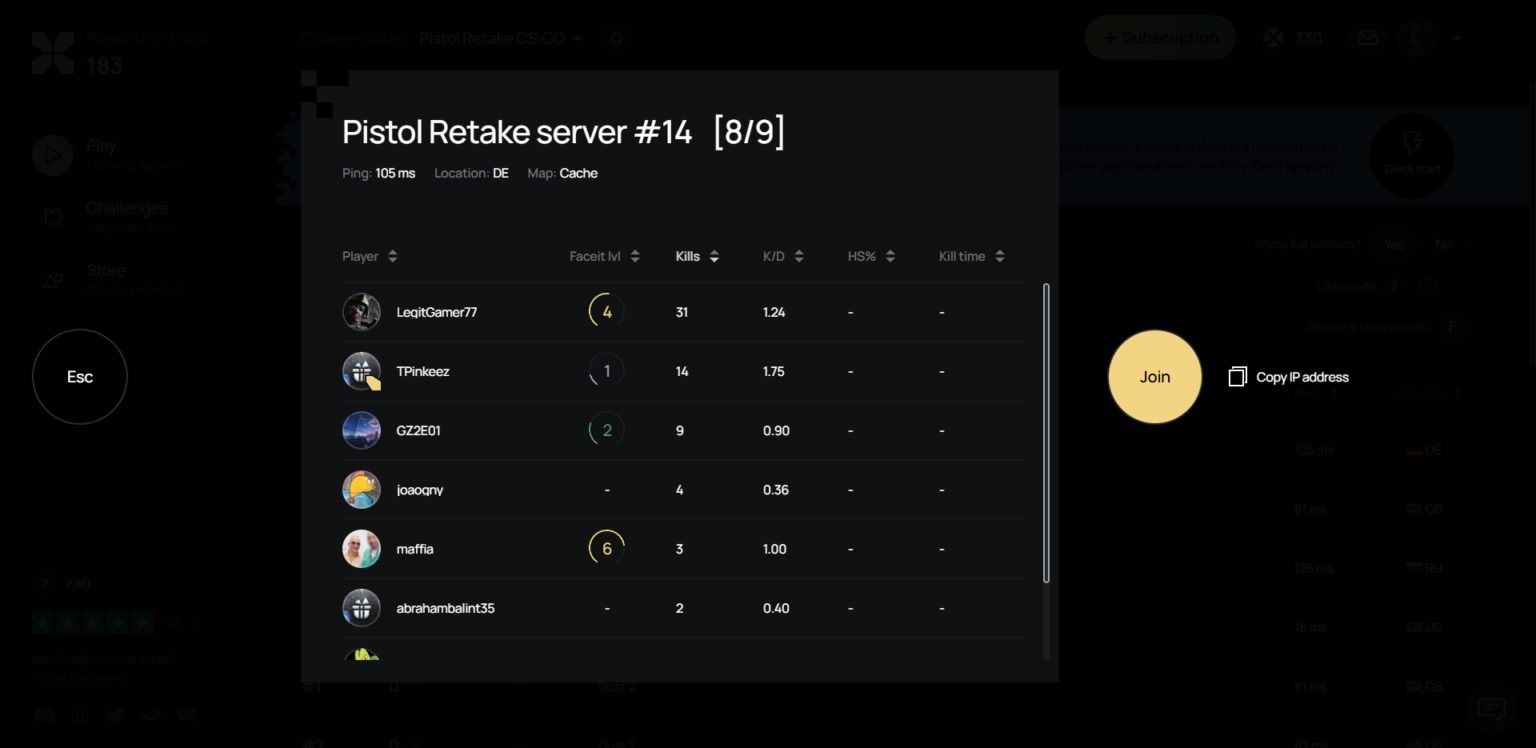
Task: Sort players by Kills column
Action: pos(697,256)
